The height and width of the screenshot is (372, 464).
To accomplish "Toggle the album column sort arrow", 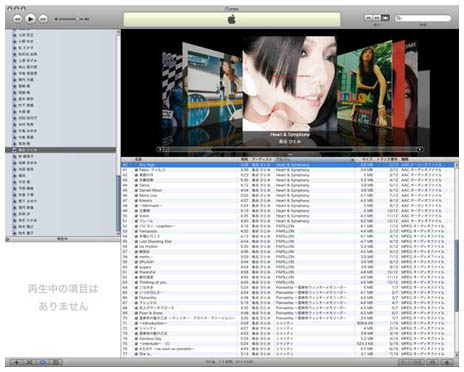I will click(x=352, y=160).
